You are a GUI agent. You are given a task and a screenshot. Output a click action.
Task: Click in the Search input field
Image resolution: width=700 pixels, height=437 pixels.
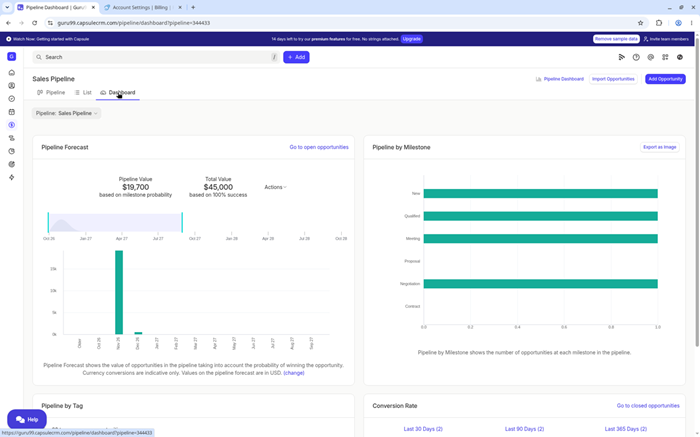[156, 57]
